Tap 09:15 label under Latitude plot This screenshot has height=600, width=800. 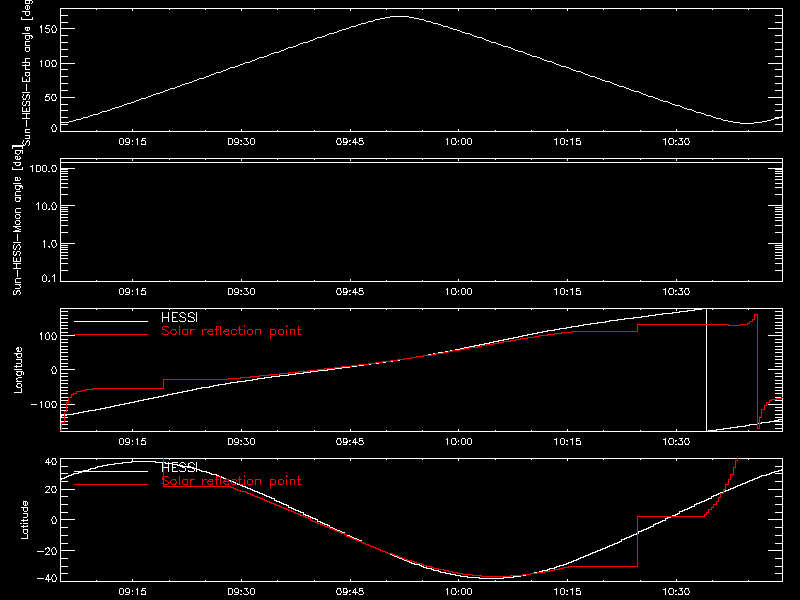(132, 591)
